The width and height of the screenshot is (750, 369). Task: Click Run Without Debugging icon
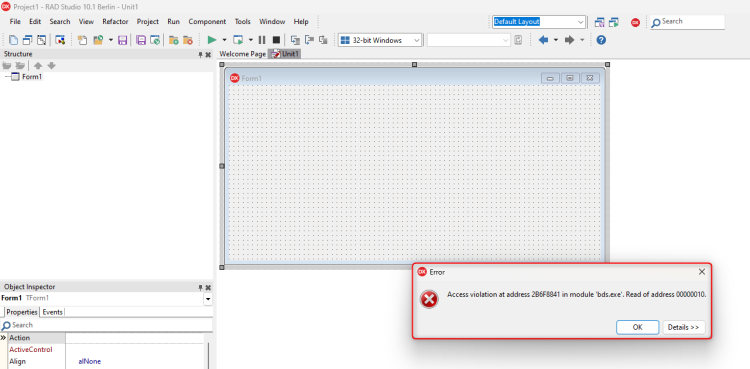click(x=238, y=40)
